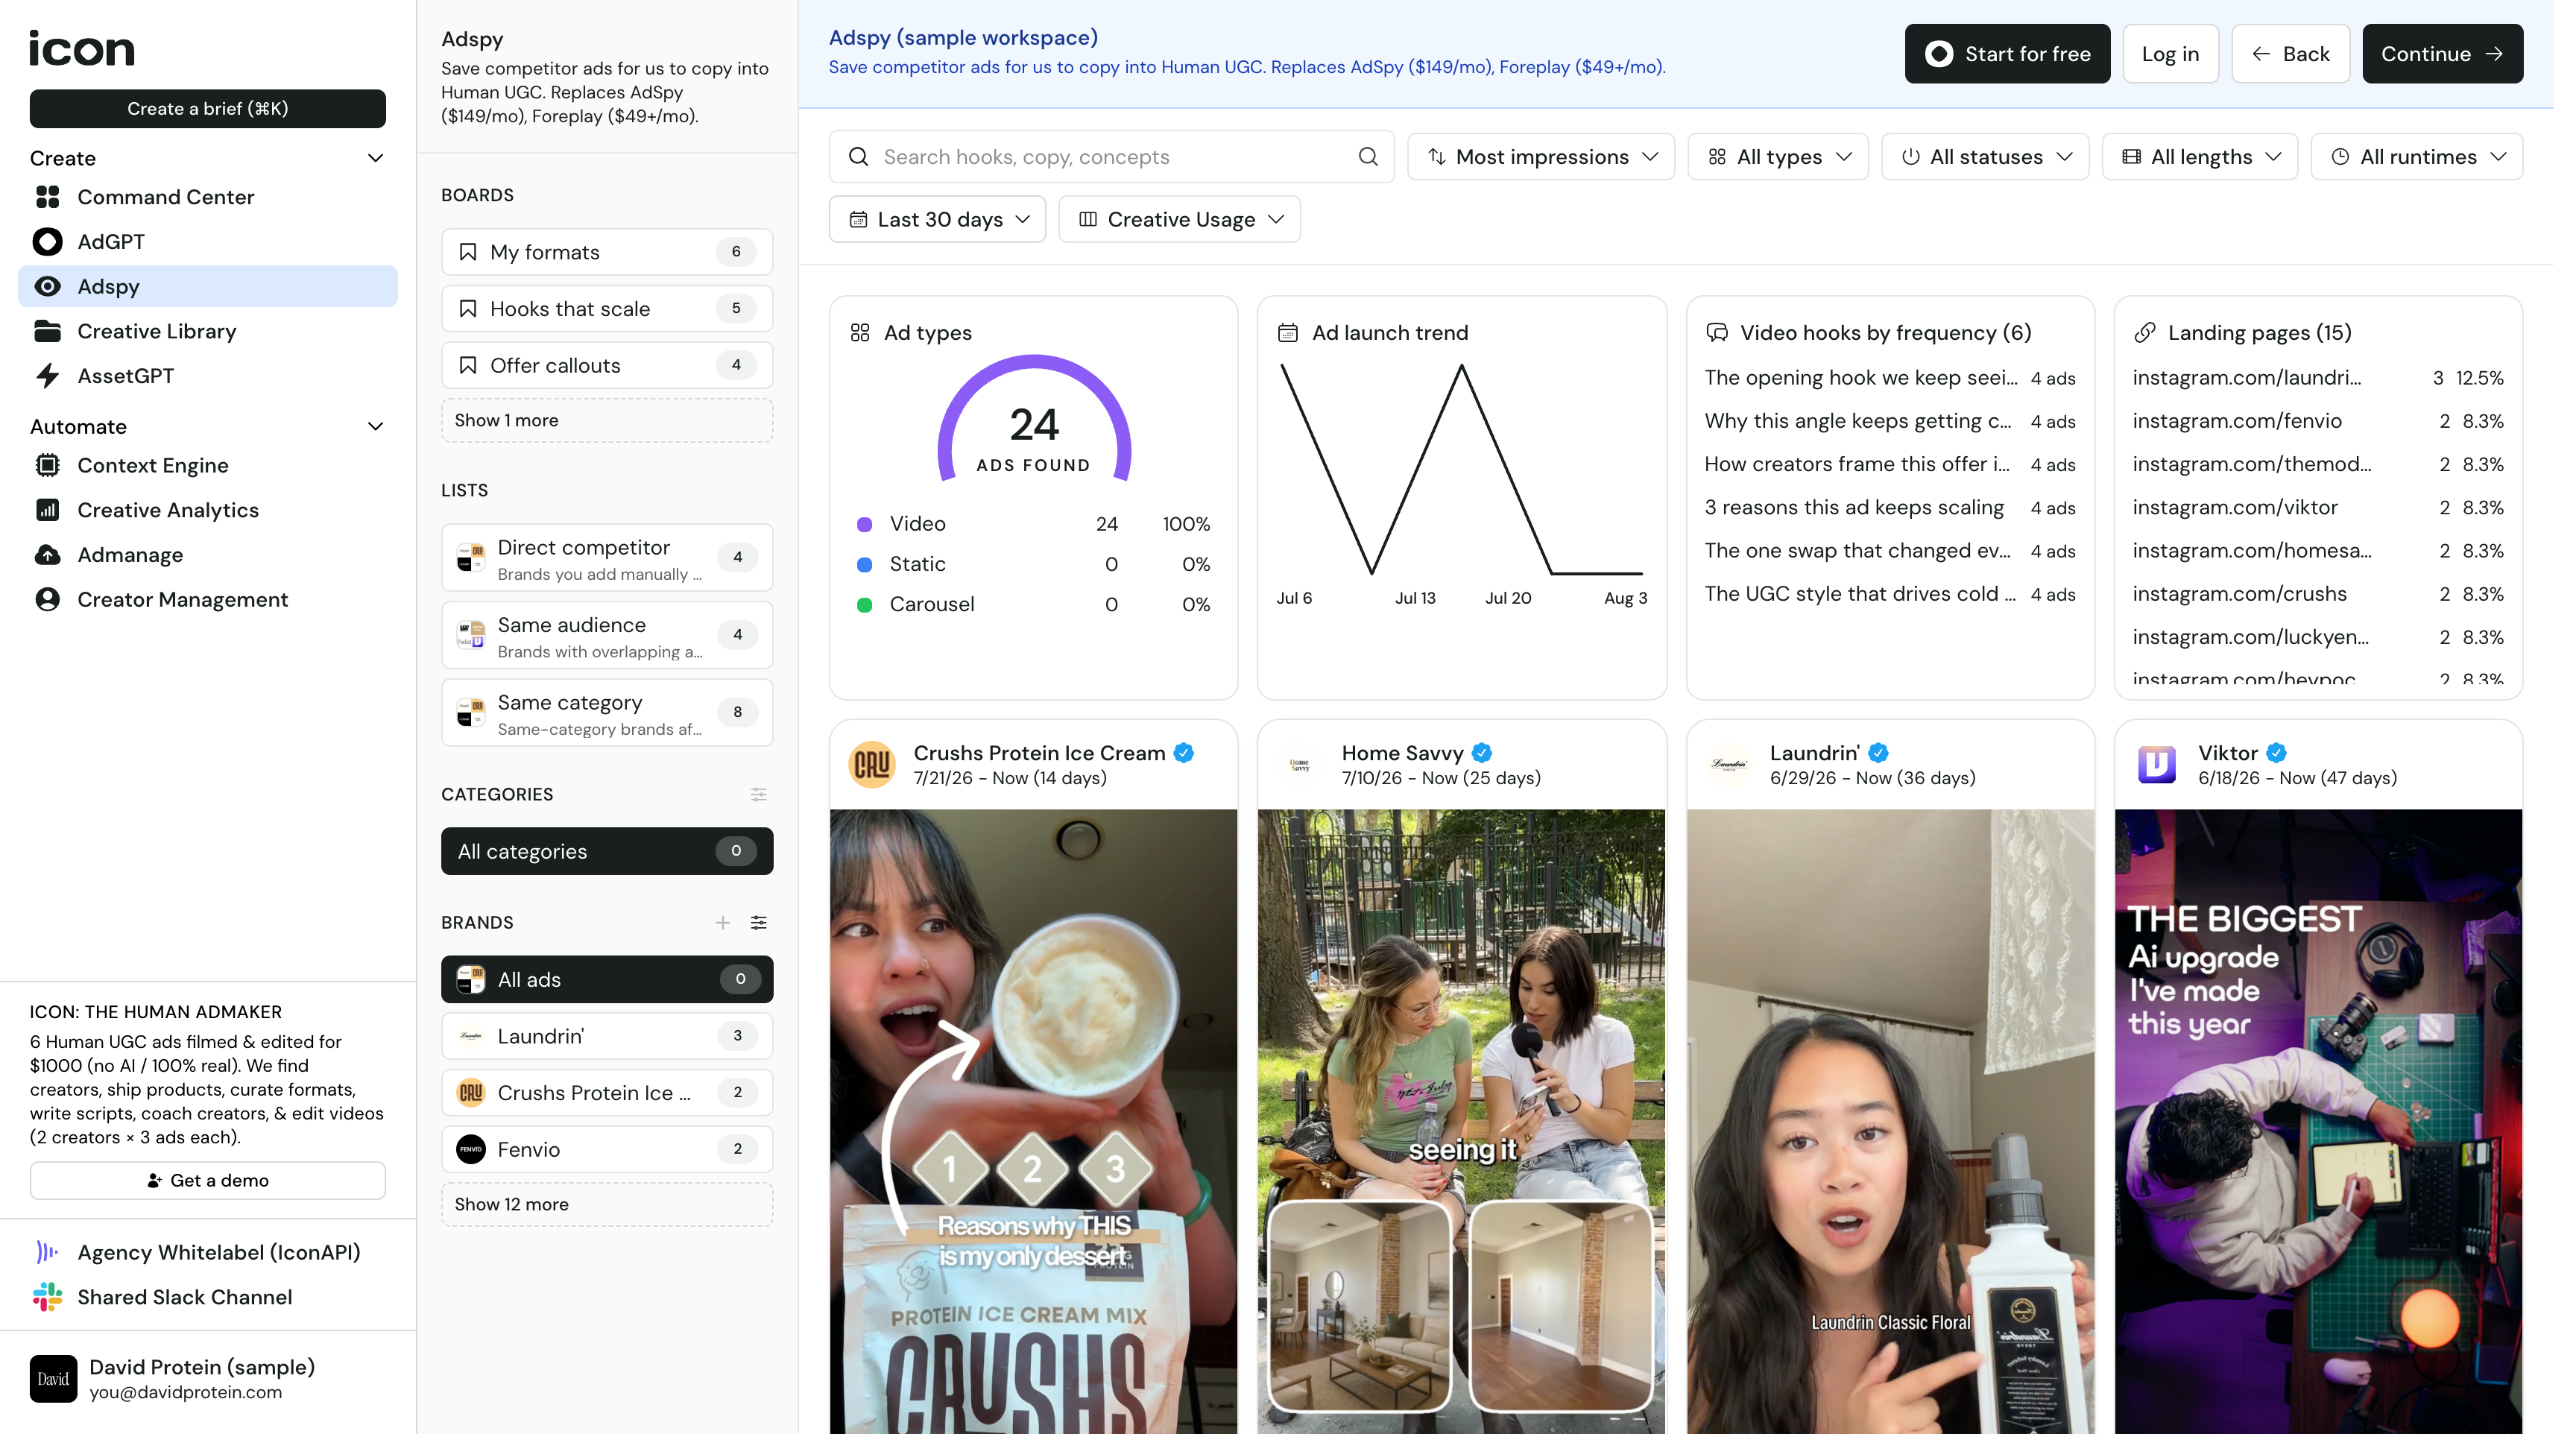Select the Same audience list
The image size is (2576, 1434).
pos(607,635)
